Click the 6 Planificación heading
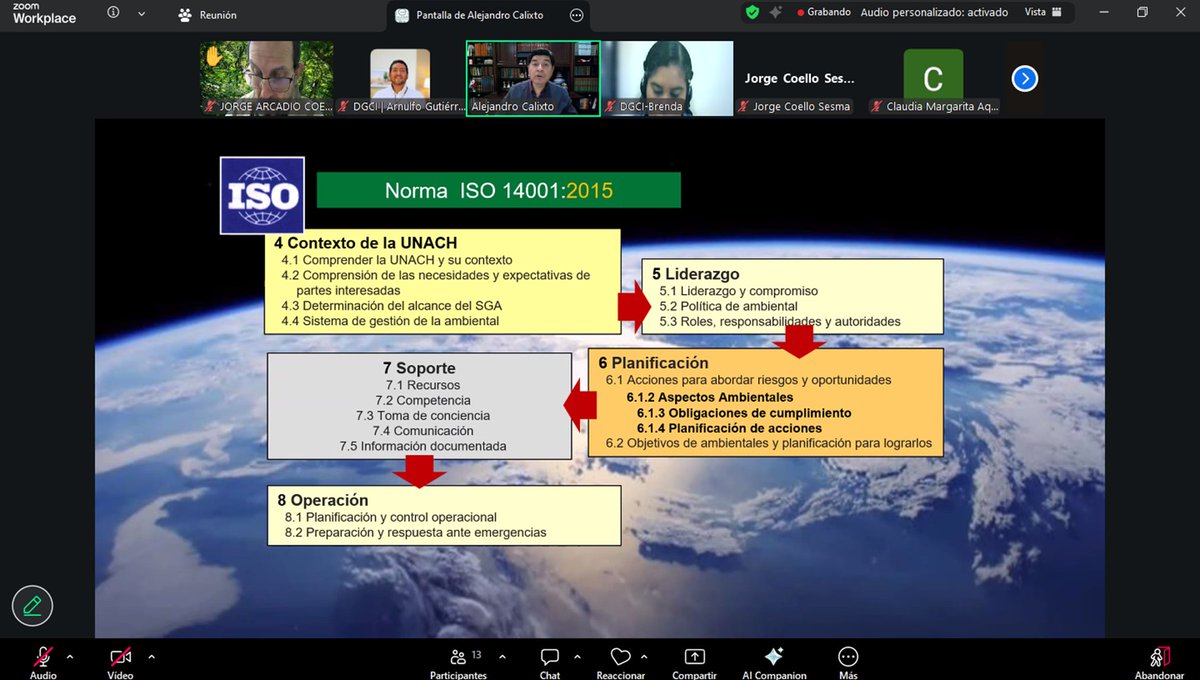1200x680 pixels. (x=653, y=363)
